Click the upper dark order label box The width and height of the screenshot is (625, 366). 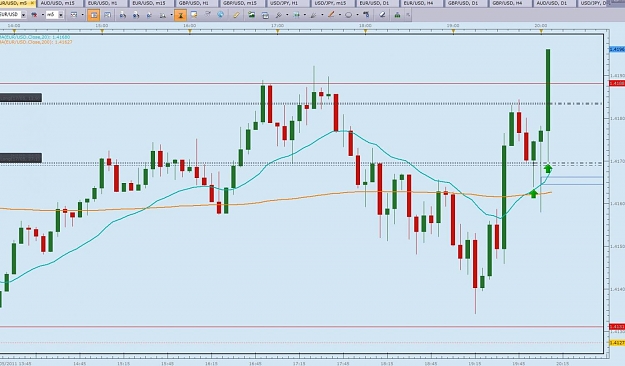click(20, 98)
